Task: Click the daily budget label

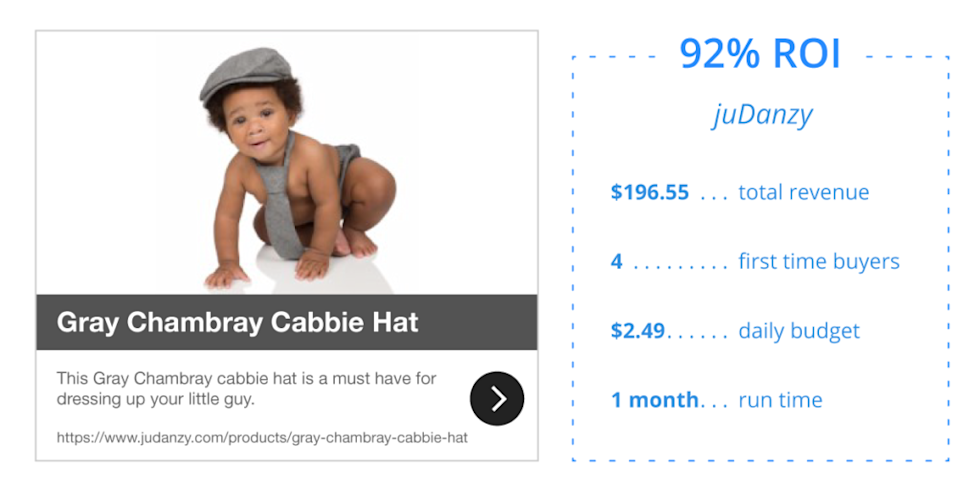Action: coord(799,331)
